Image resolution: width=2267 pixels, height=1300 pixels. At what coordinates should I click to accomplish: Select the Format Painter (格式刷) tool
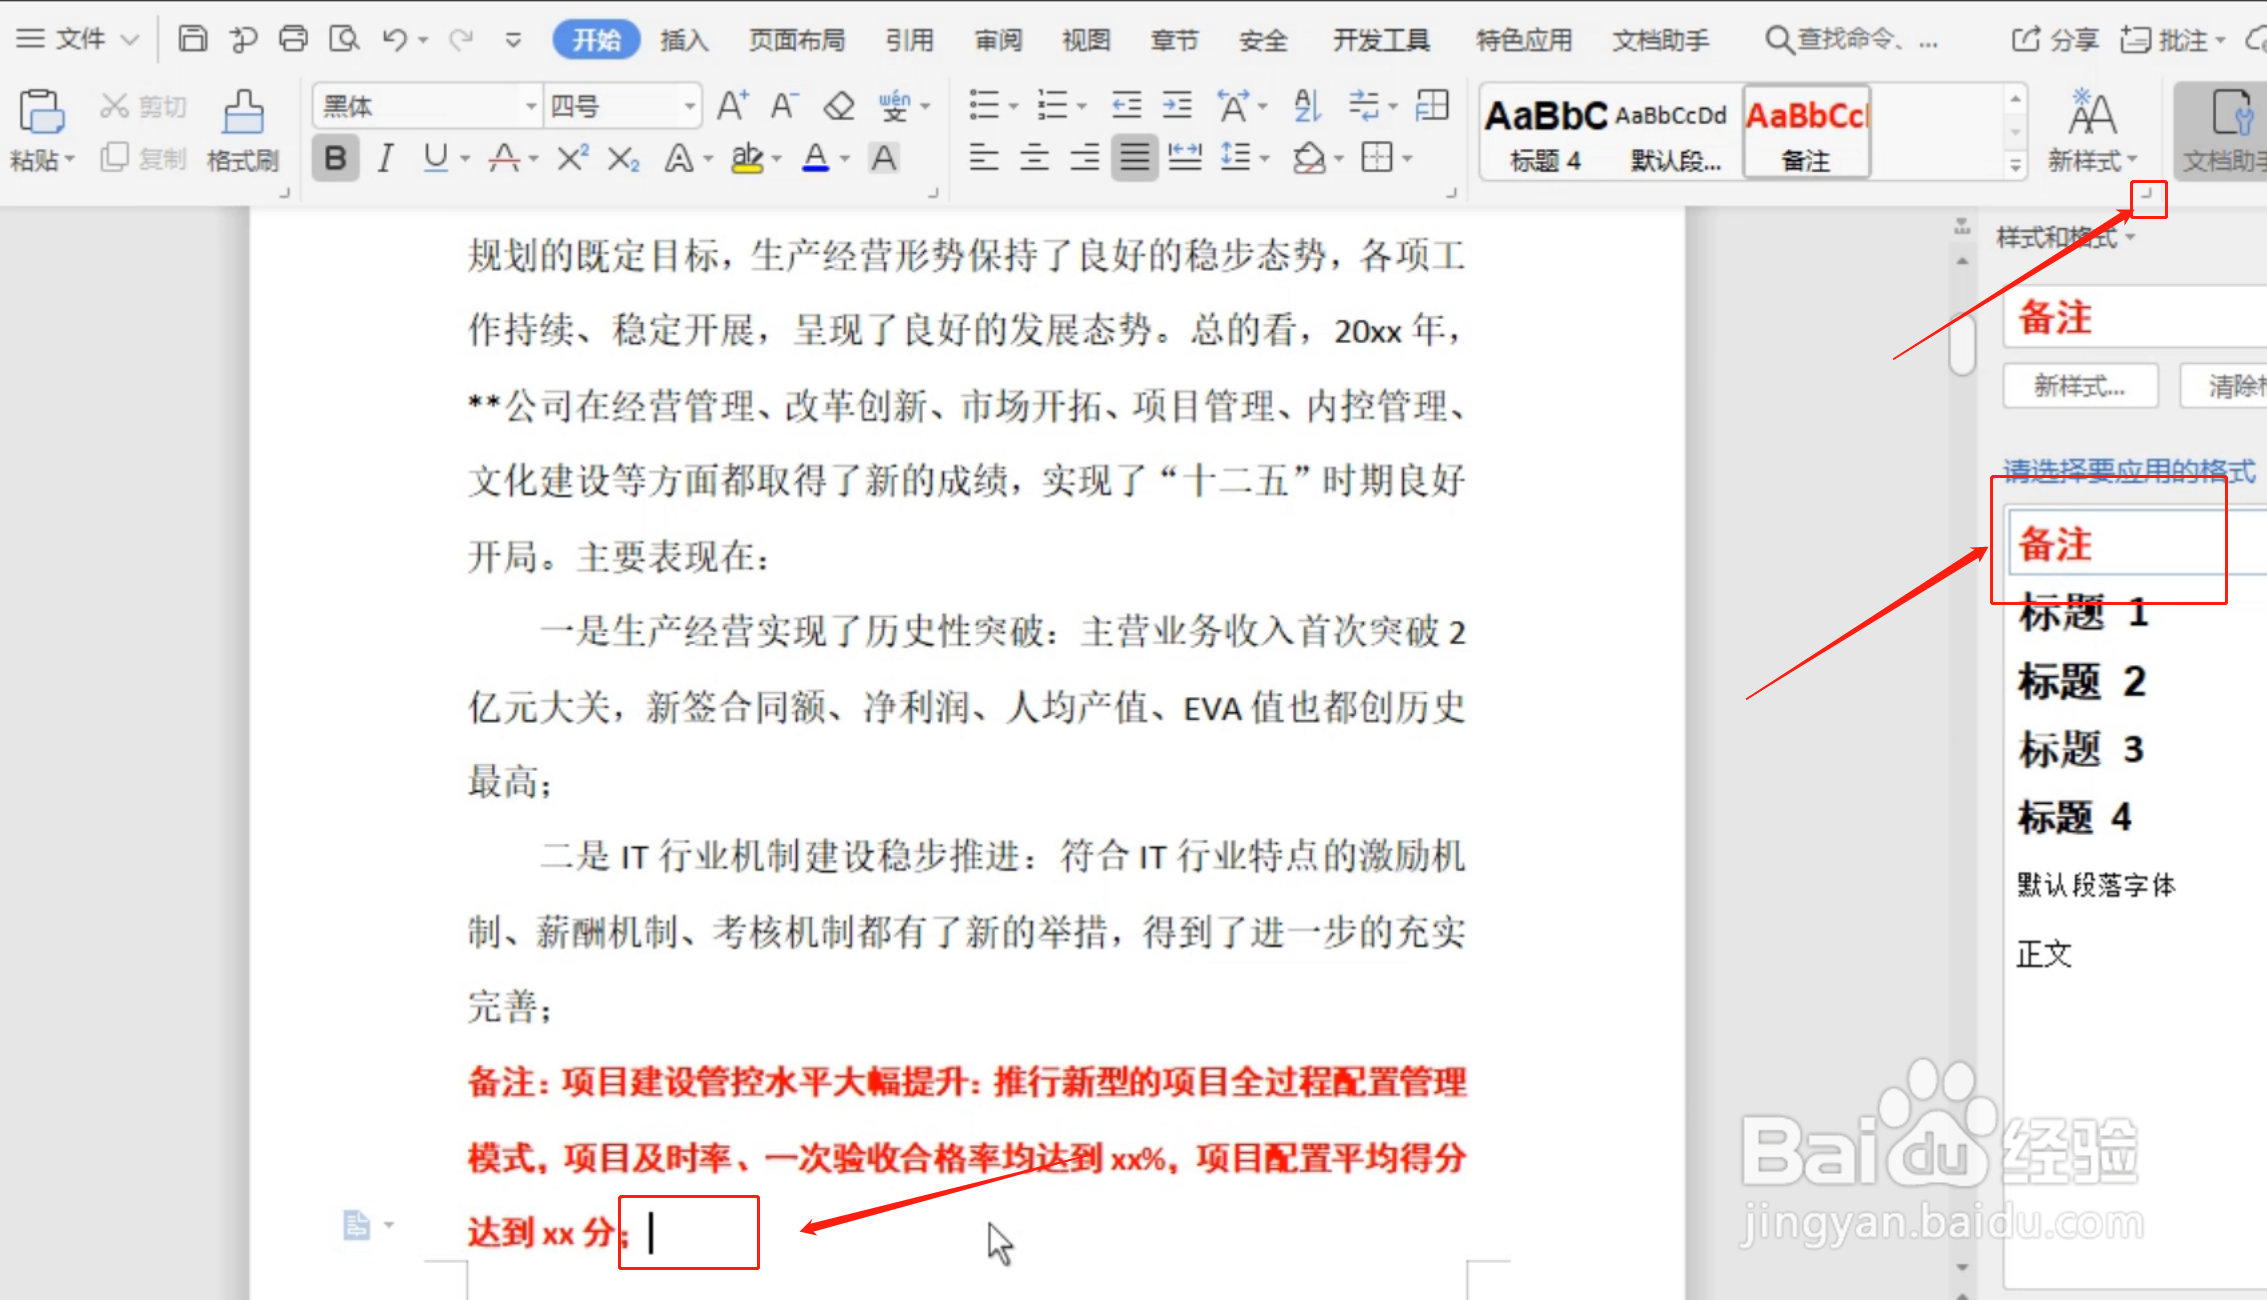[x=242, y=130]
